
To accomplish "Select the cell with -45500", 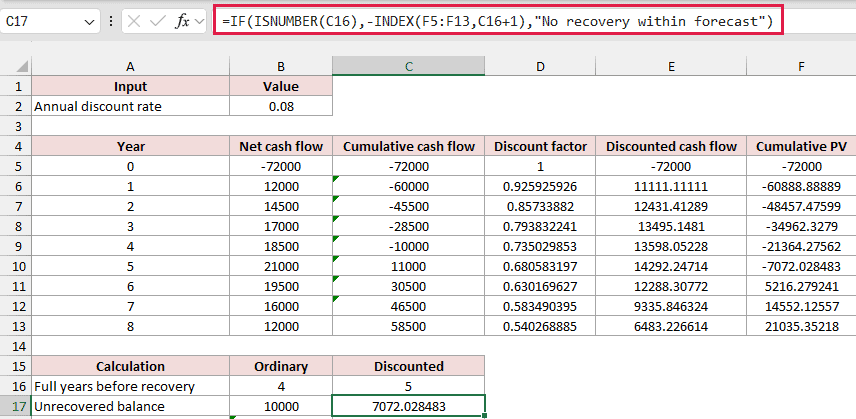I will (408, 206).
